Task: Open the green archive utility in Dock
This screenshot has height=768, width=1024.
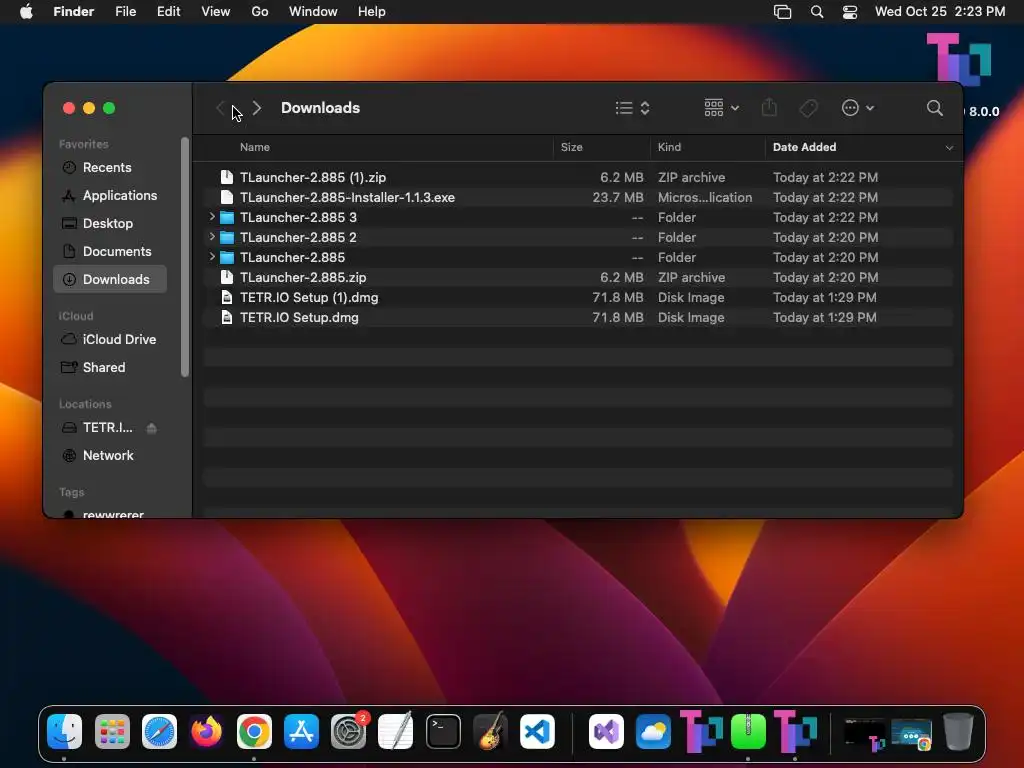Action: point(748,731)
